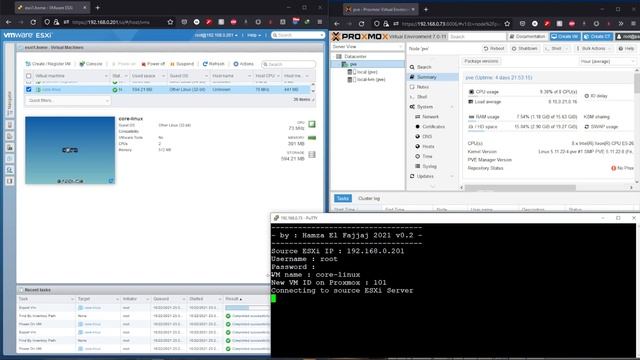Open the Server View dropdown in Proxmox

click(x=367, y=47)
